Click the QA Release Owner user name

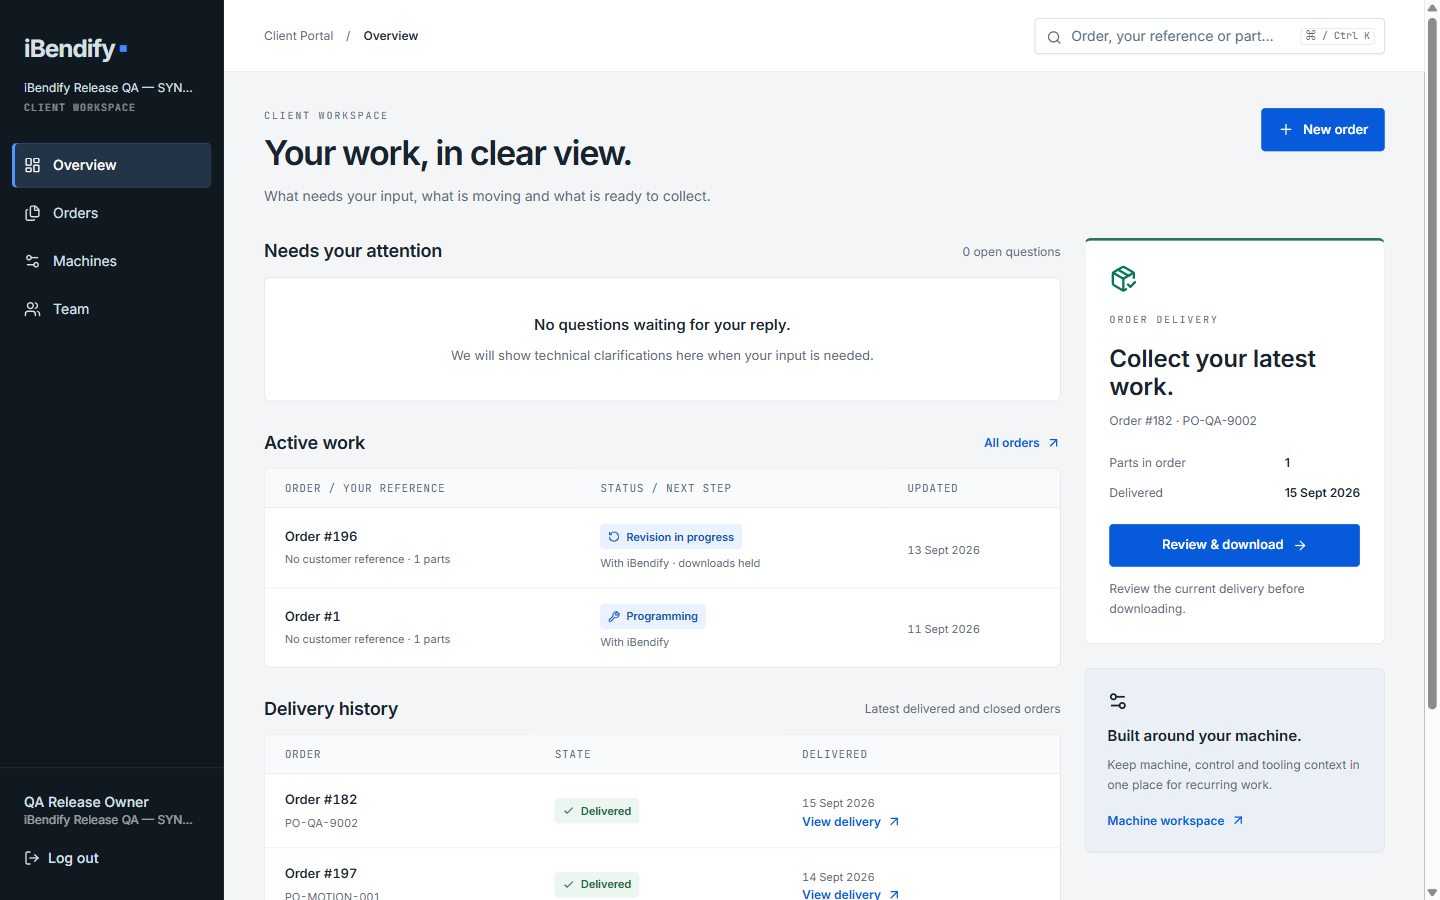tap(86, 802)
